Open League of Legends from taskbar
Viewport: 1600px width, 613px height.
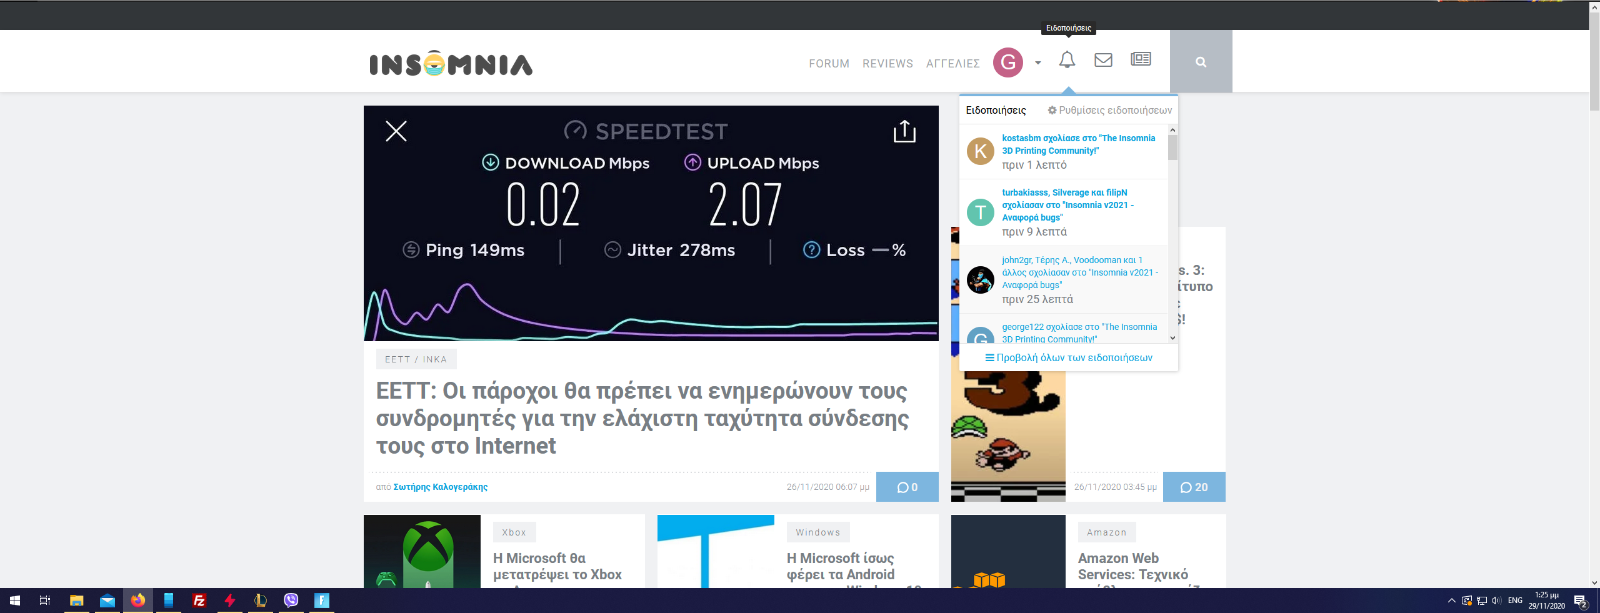pos(260,600)
